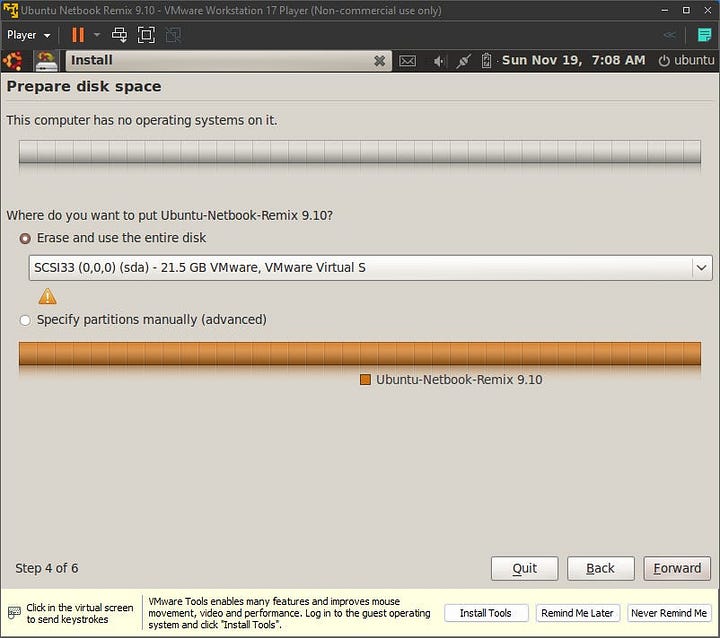The height and width of the screenshot is (638, 720).
Task: Expand power options arrow next to pause
Action: coord(97,34)
